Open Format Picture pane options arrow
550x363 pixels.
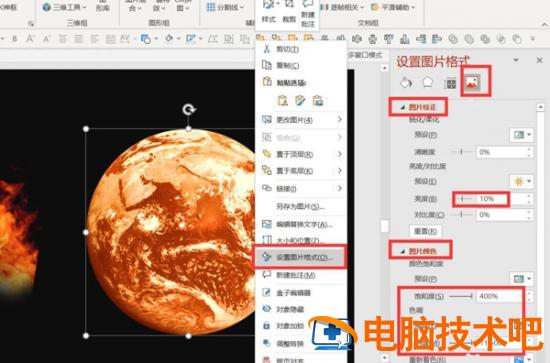[x=516, y=60]
